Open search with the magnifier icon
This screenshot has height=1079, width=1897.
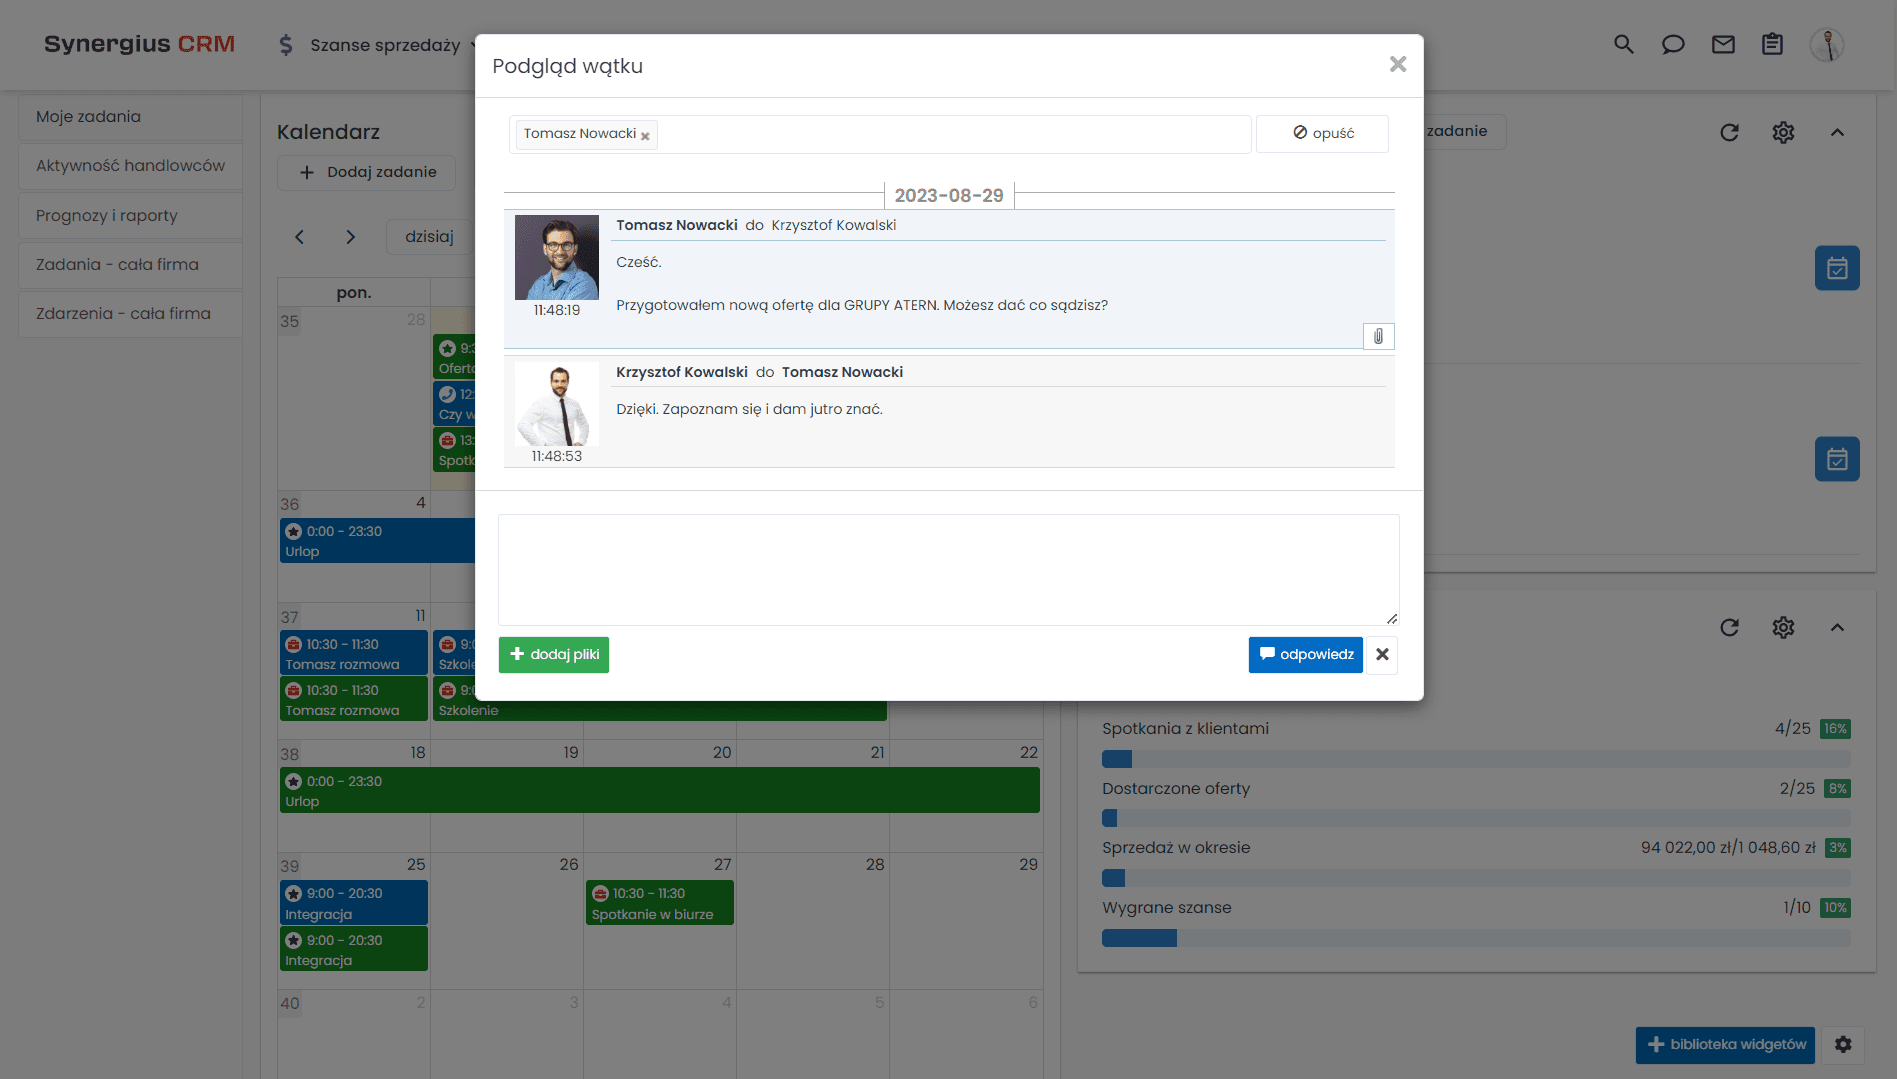[x=1623, y=44]
